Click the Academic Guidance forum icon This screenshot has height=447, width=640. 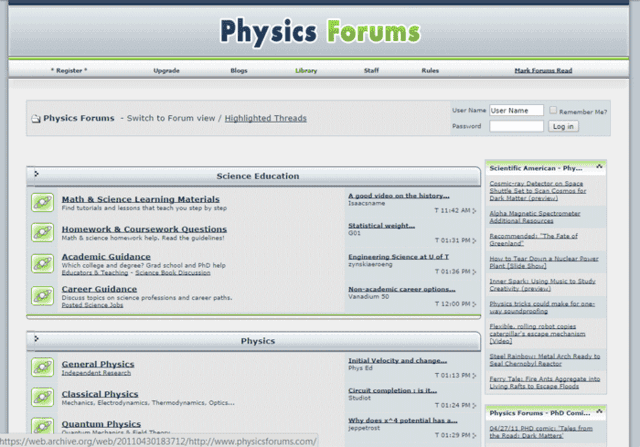42,264
